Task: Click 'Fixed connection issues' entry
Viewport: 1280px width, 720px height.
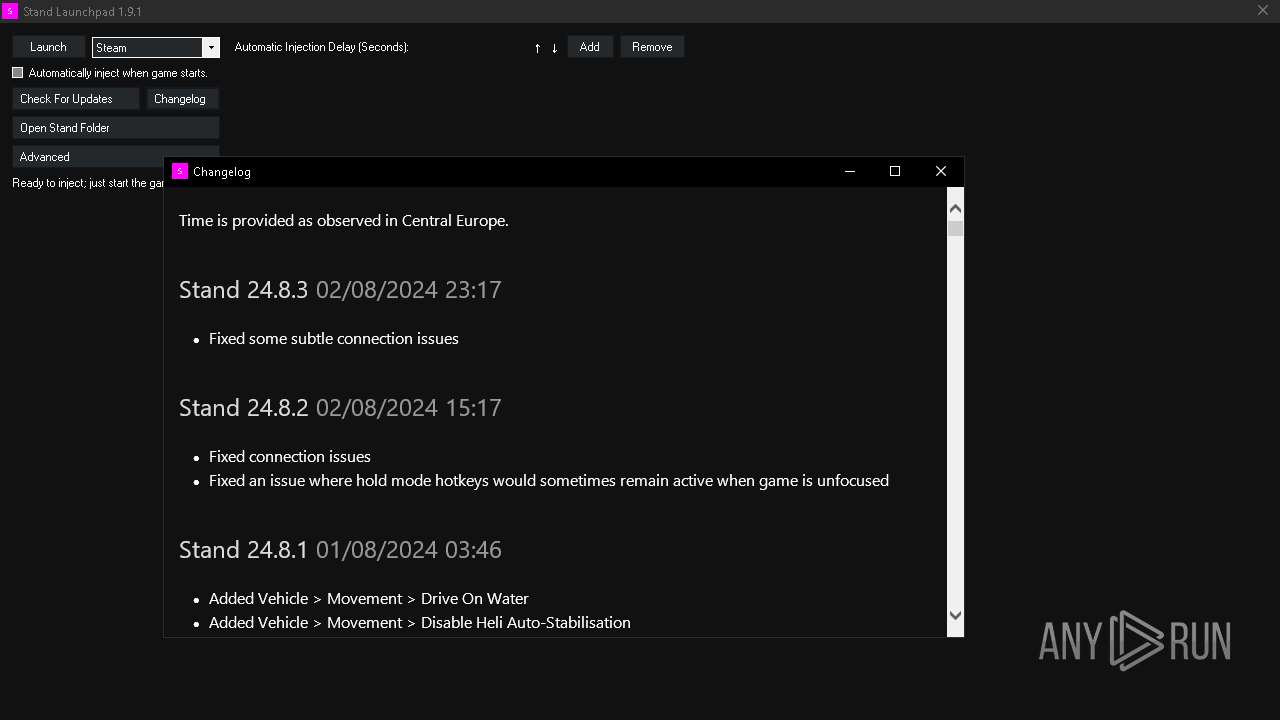Action: point(290,457)
